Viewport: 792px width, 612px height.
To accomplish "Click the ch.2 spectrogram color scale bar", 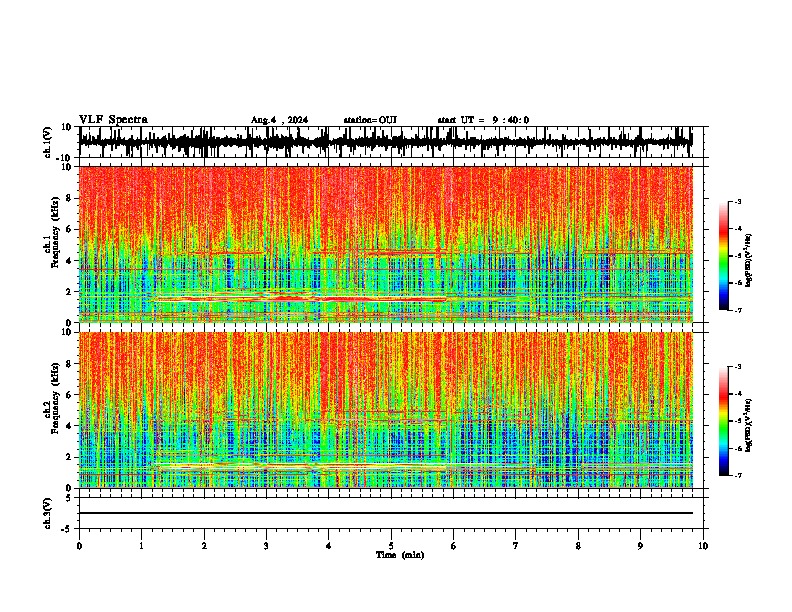I will (723, 421).
